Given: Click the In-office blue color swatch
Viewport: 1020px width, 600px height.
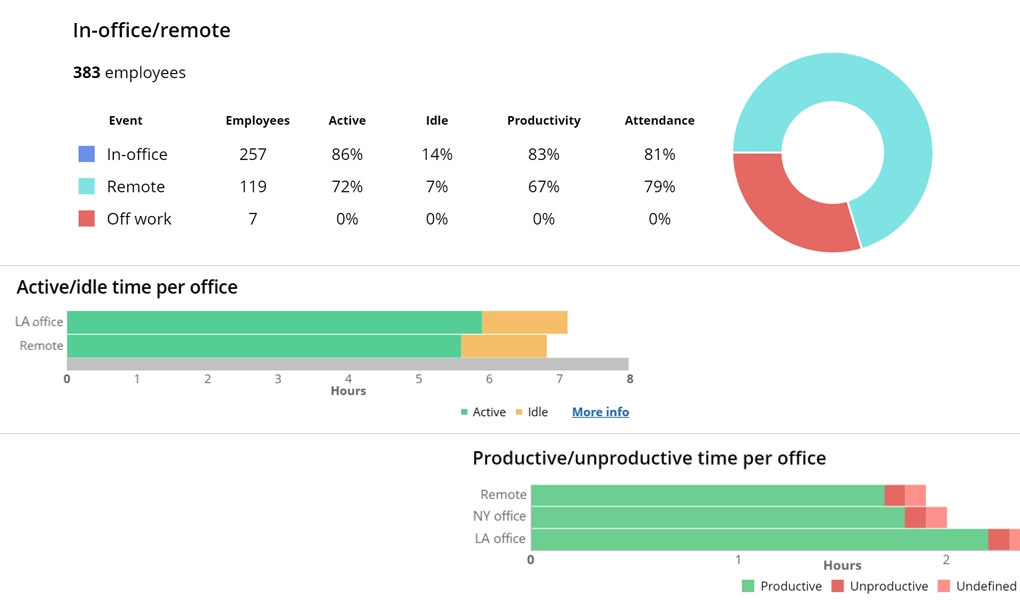Looking at the screenshot, I should pyautogui.click(x=86, y=154).
